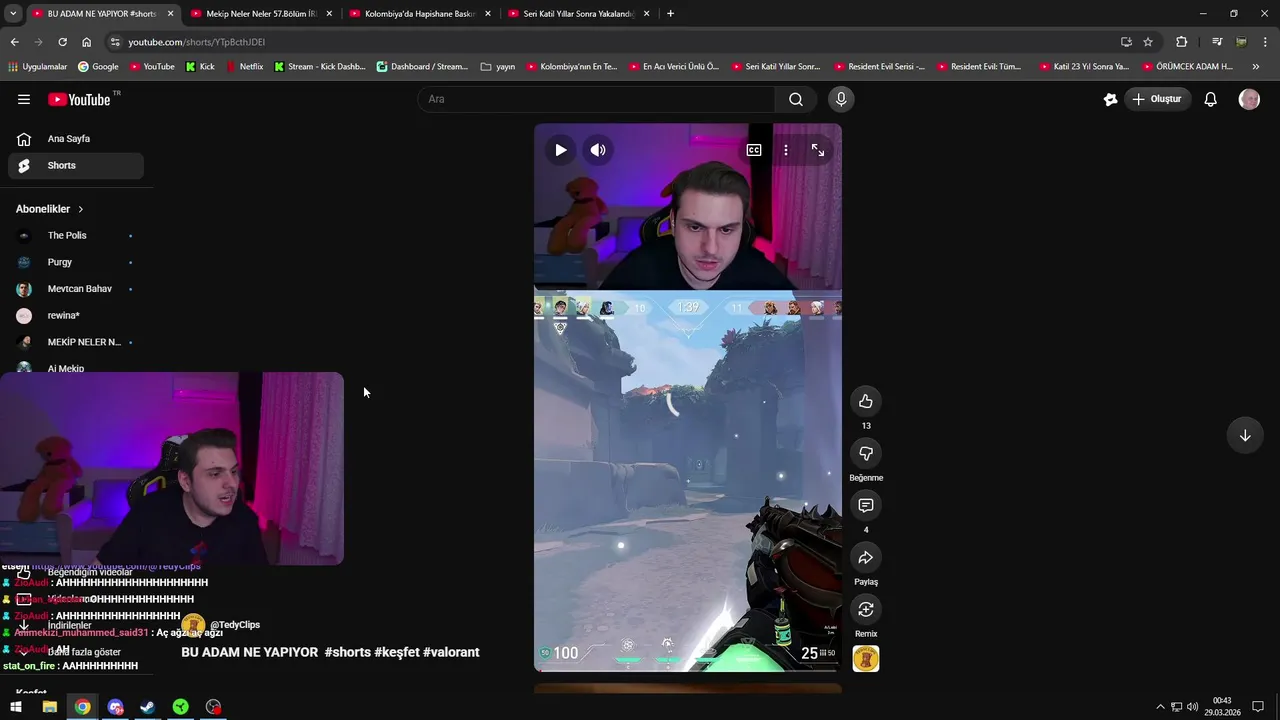Open File Explorer from taskbar
This screenshot has width=1280, height=720.
(49, 707)
